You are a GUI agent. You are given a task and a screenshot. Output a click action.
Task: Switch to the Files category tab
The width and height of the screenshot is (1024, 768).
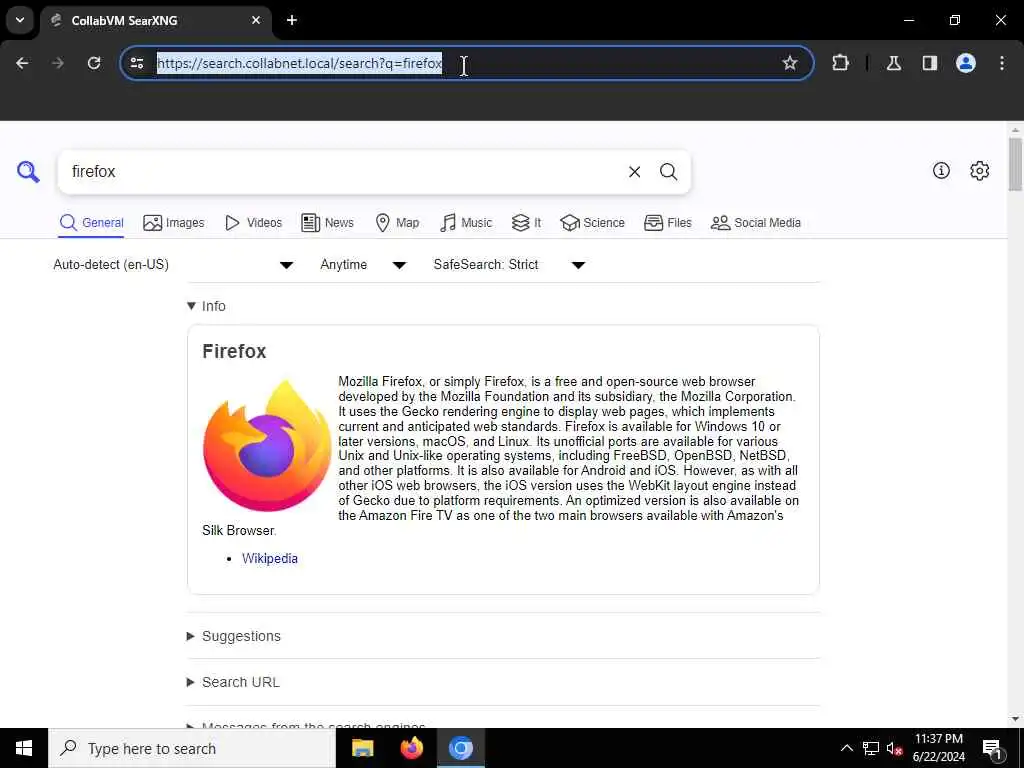[667, 223]
